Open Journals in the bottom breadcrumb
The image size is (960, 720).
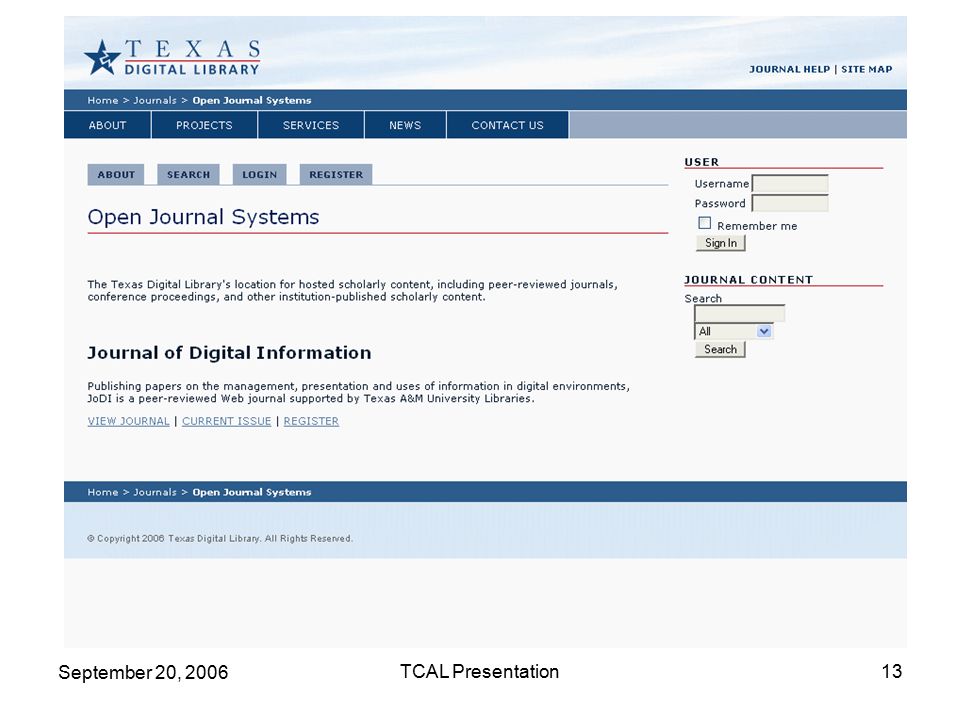click(x=155, y=492)
